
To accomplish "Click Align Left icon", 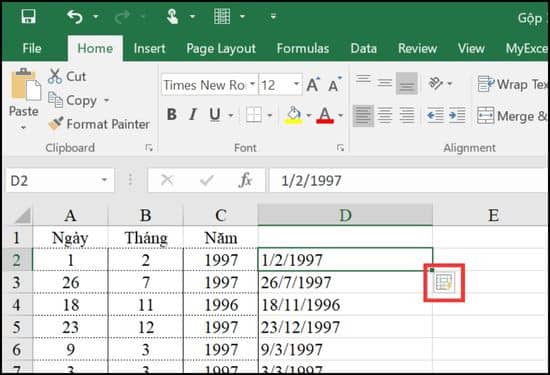I will pyautogui.click(x=363, y=115).
